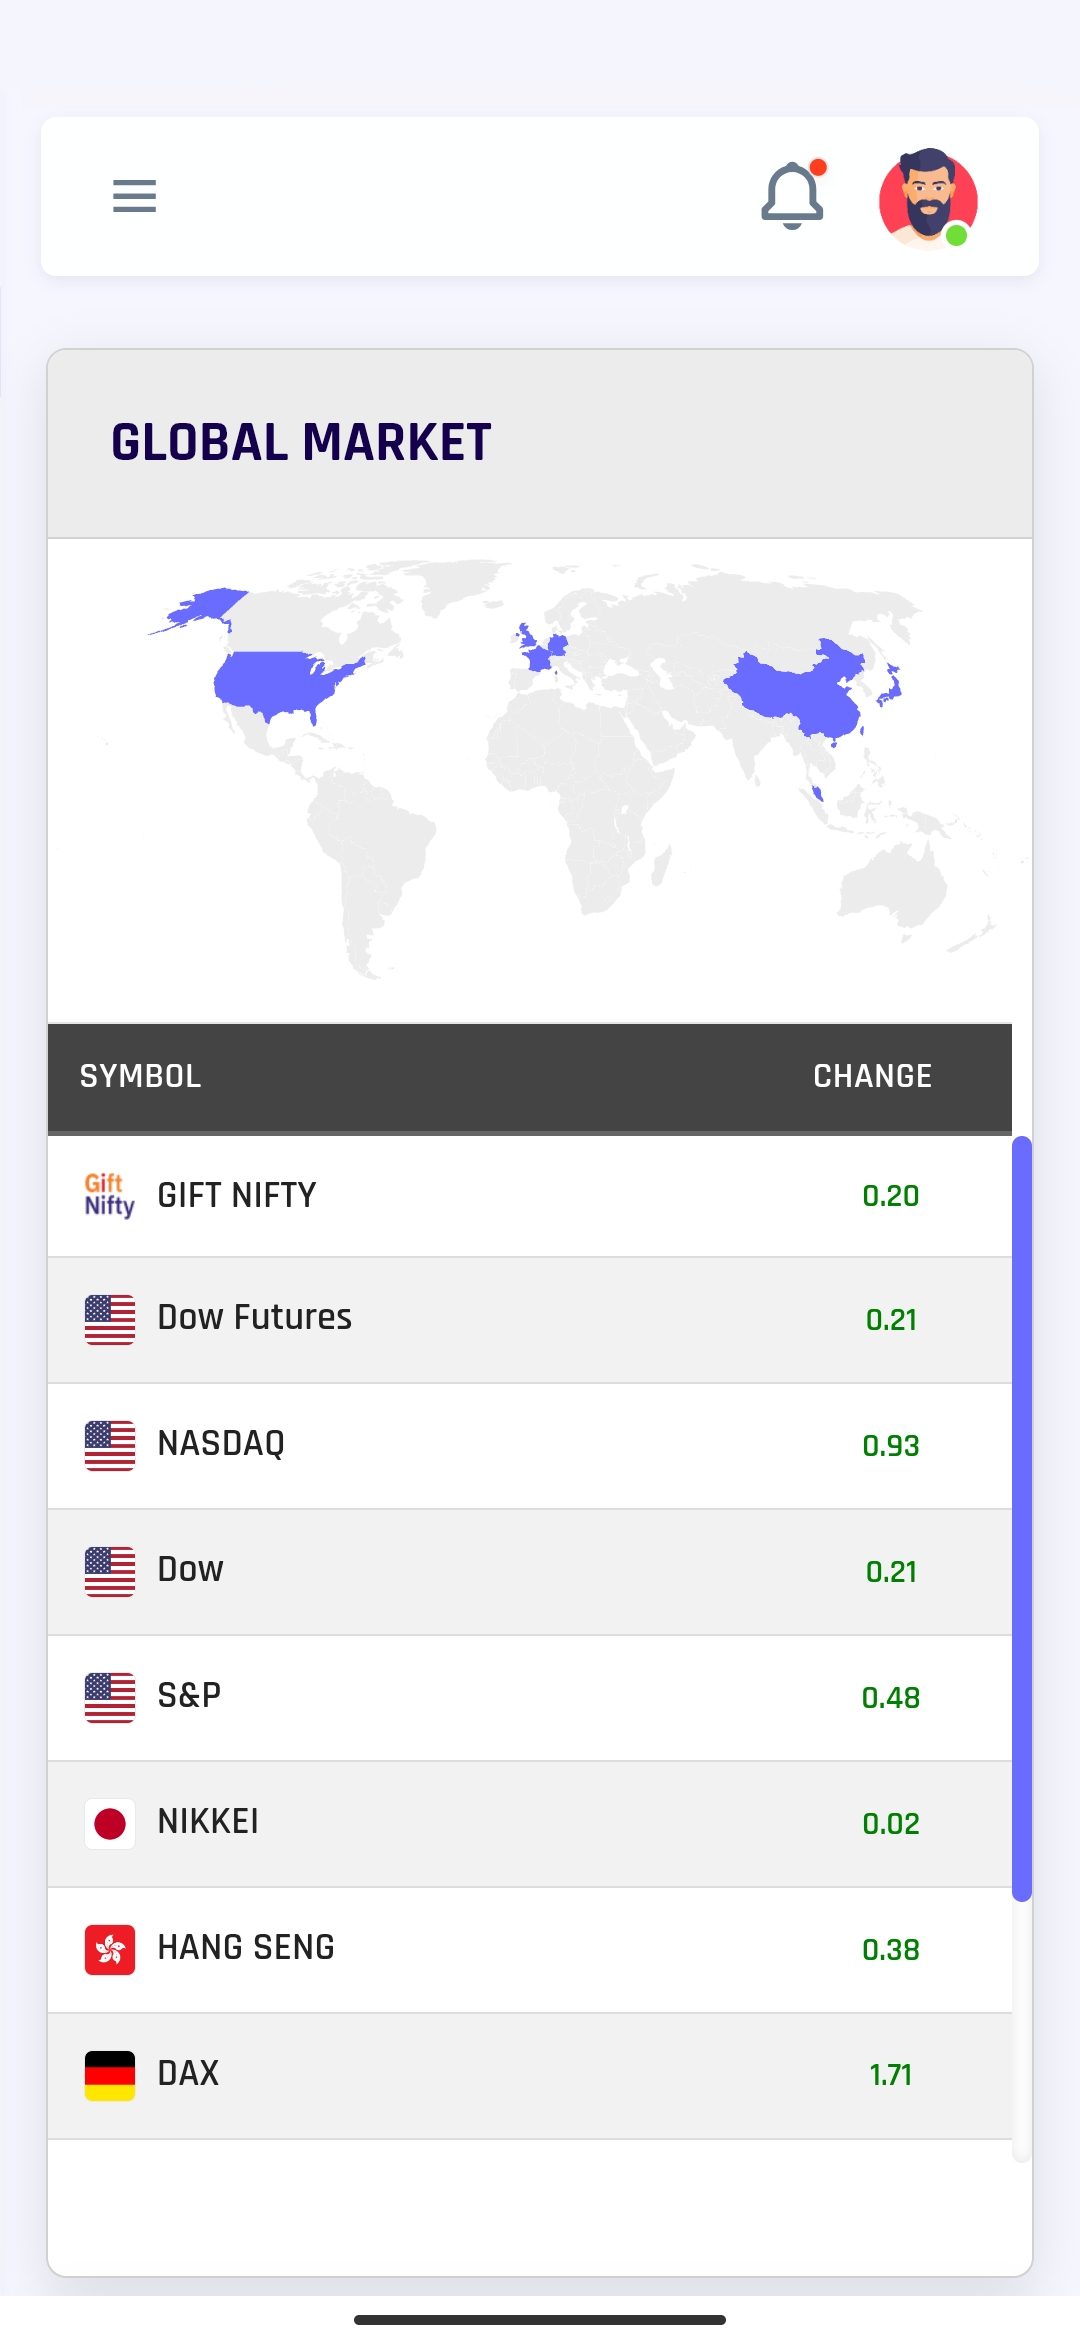Tap the user profile avatar
Image resolution: width=1080 pixels, height=2340 pixels.
pyautogui.click(x=928, y=198)
